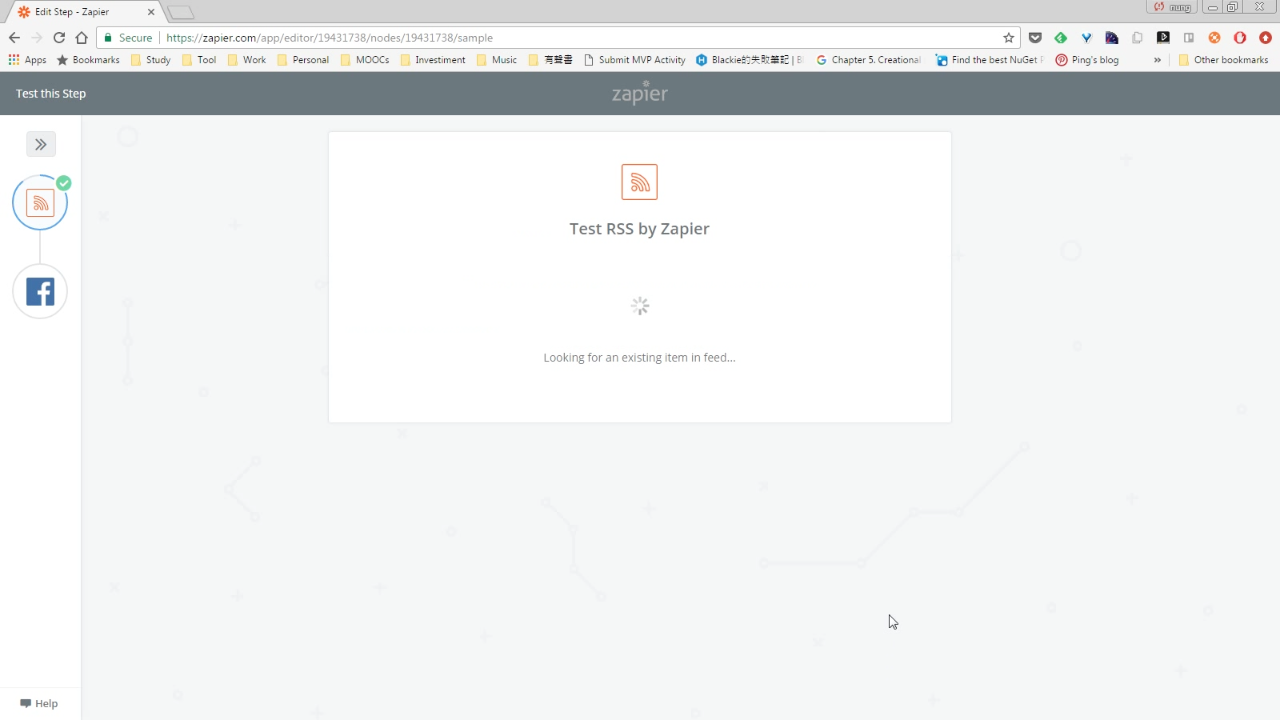Expand the Zapier sidebar with the double chevron

(41, 144)
